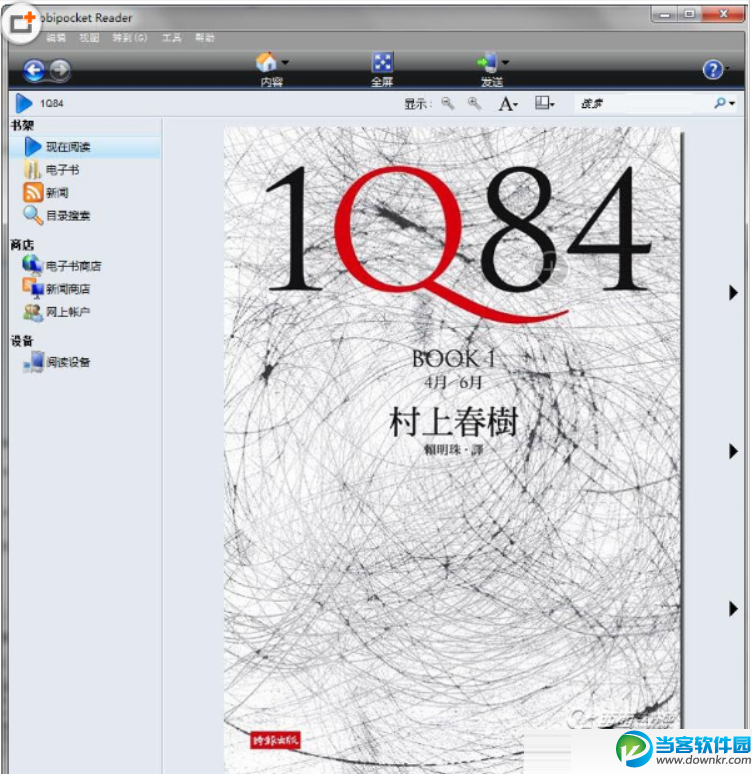752x774 pixels.
Task: Open 网上帐户 online account
Action: [x=56, y=311]
